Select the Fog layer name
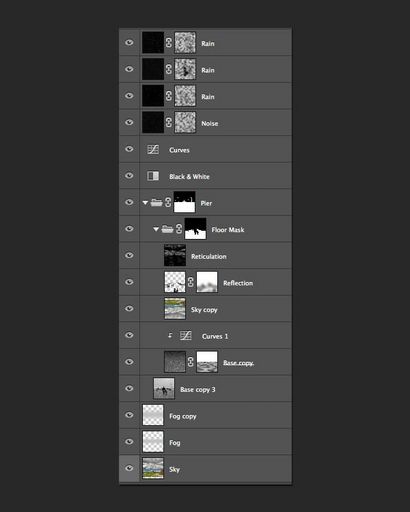Screen dimensions: 410x512 coord(175,443)
